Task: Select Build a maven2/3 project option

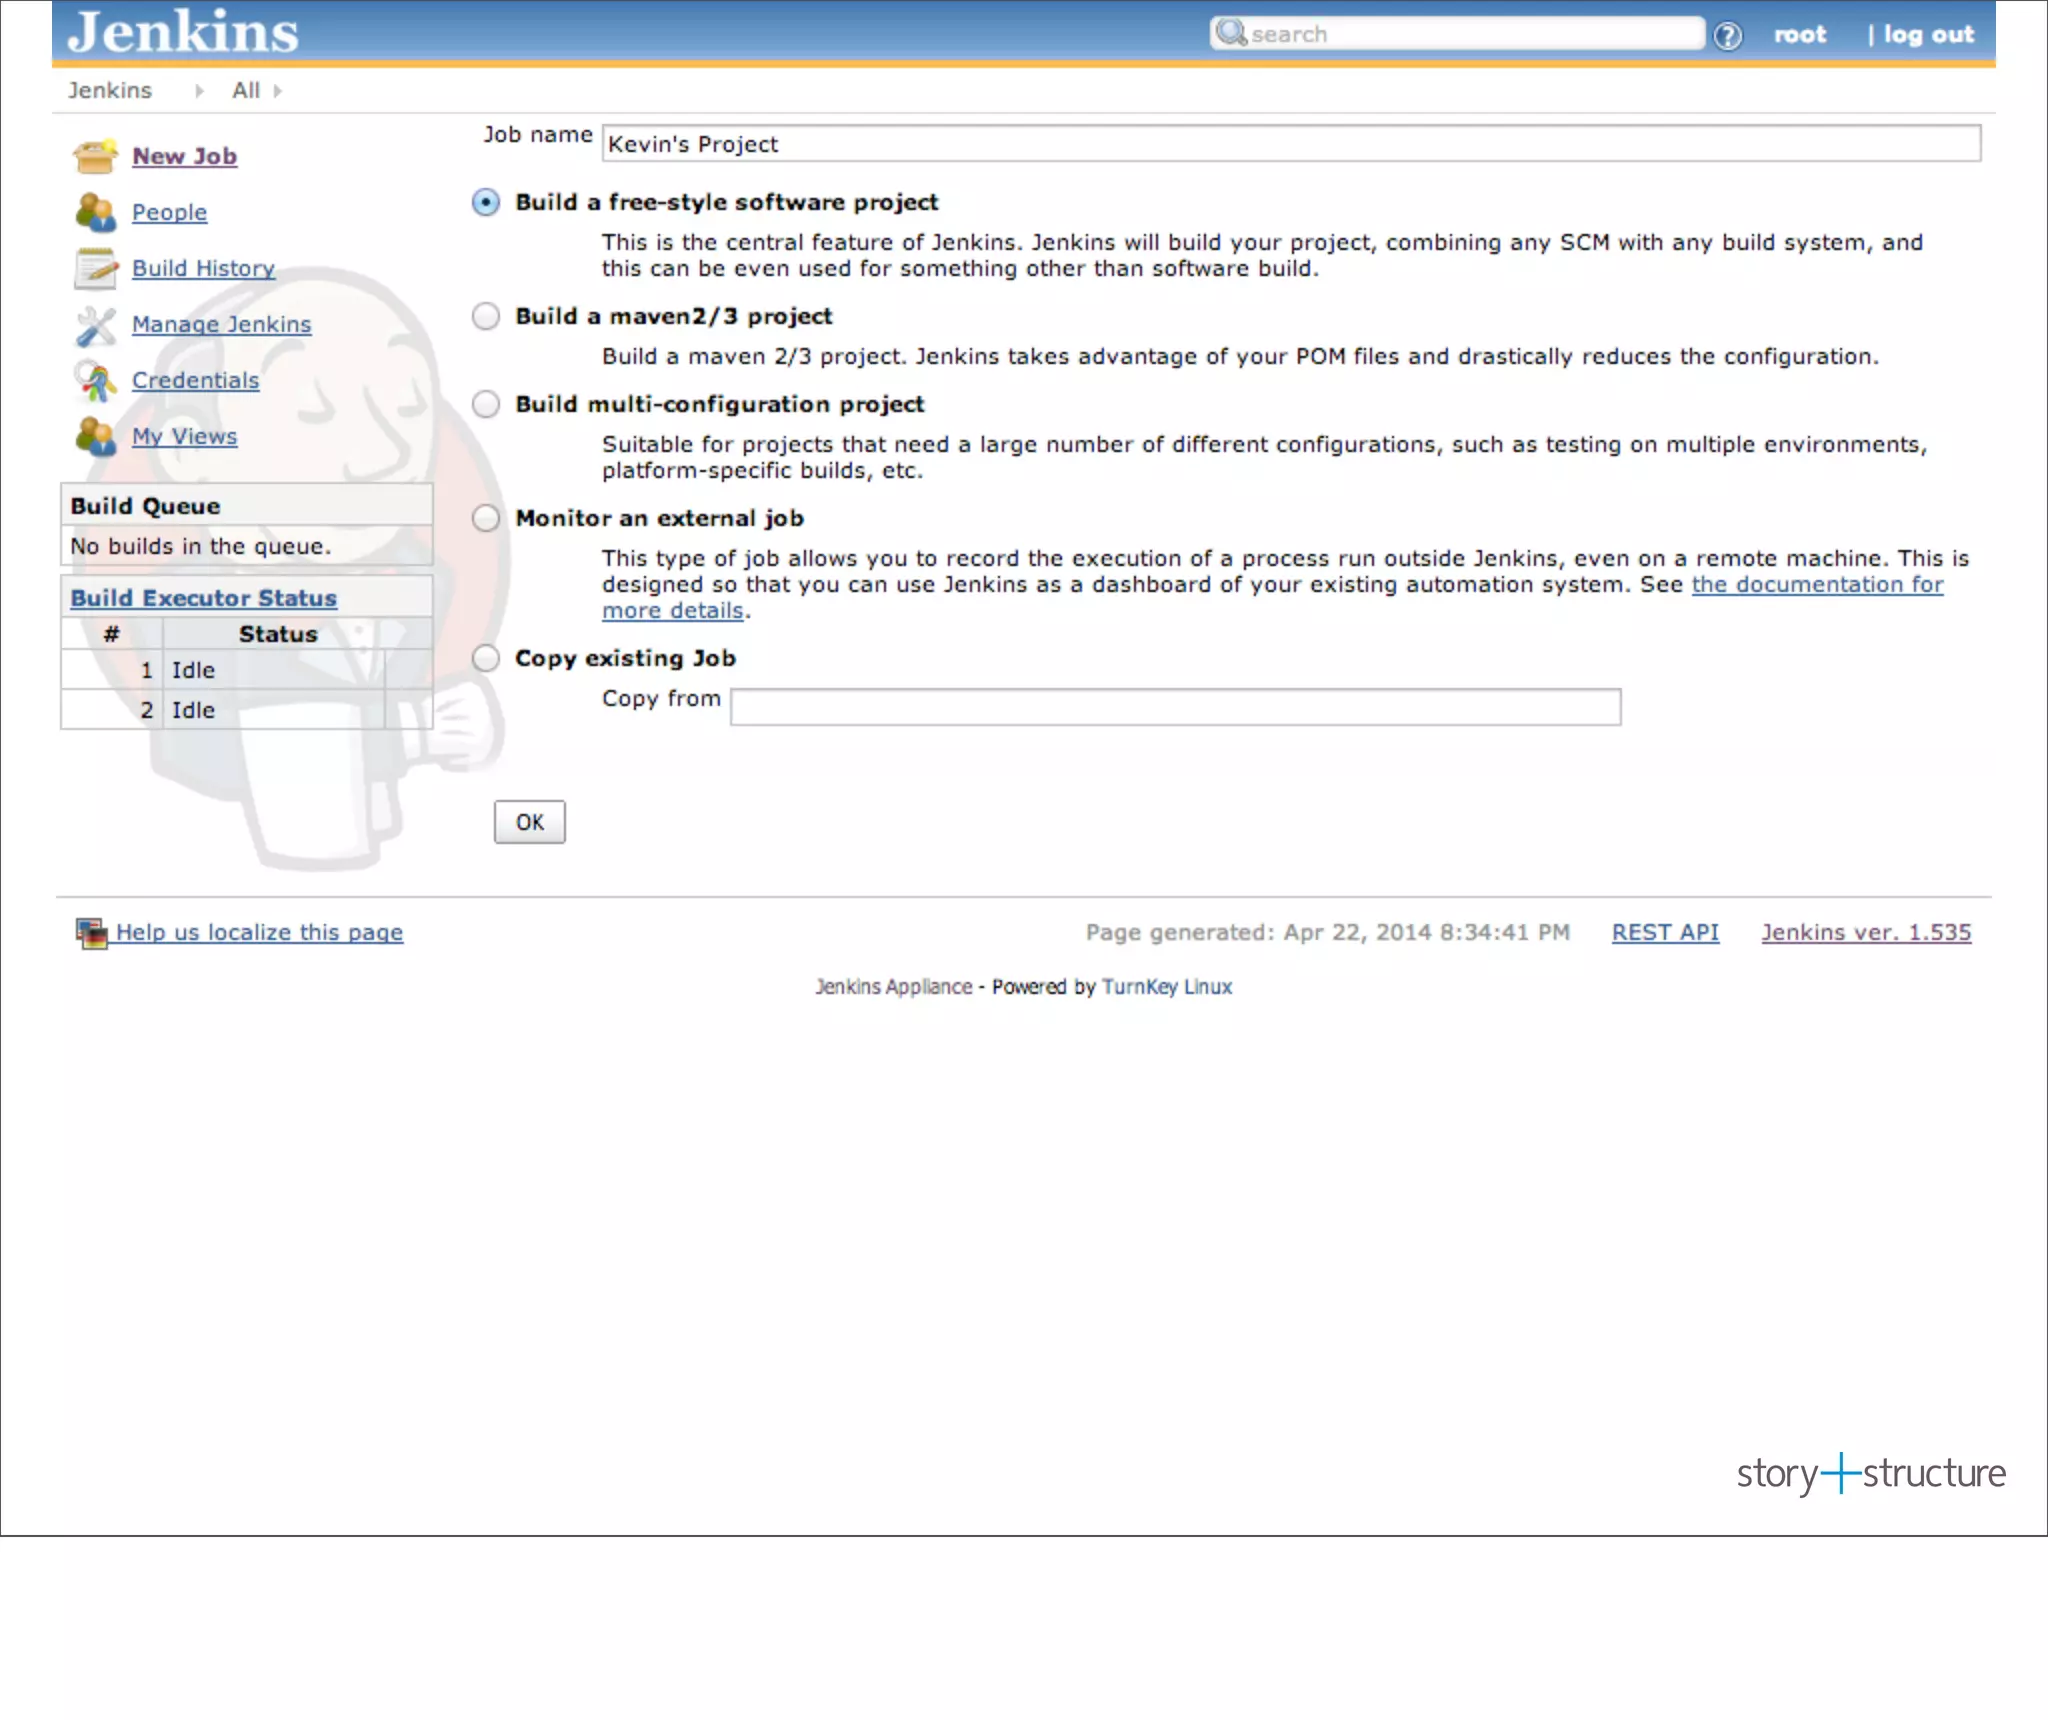Action: tap(486, 316)
